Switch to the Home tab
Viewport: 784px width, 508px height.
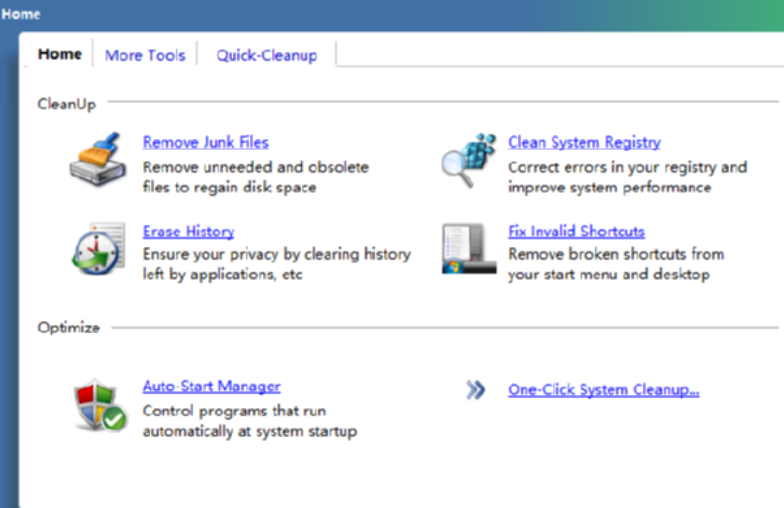coord(60,54)
